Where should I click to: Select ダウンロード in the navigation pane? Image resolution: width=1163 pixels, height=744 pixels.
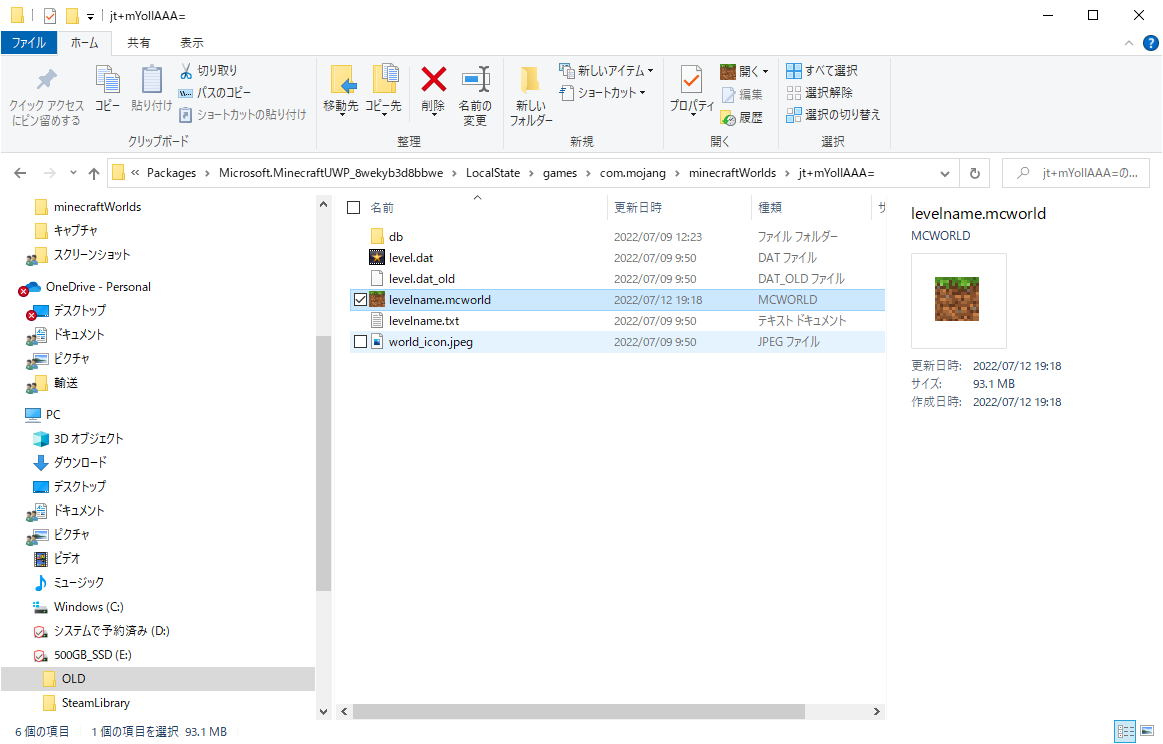point(80,462)
